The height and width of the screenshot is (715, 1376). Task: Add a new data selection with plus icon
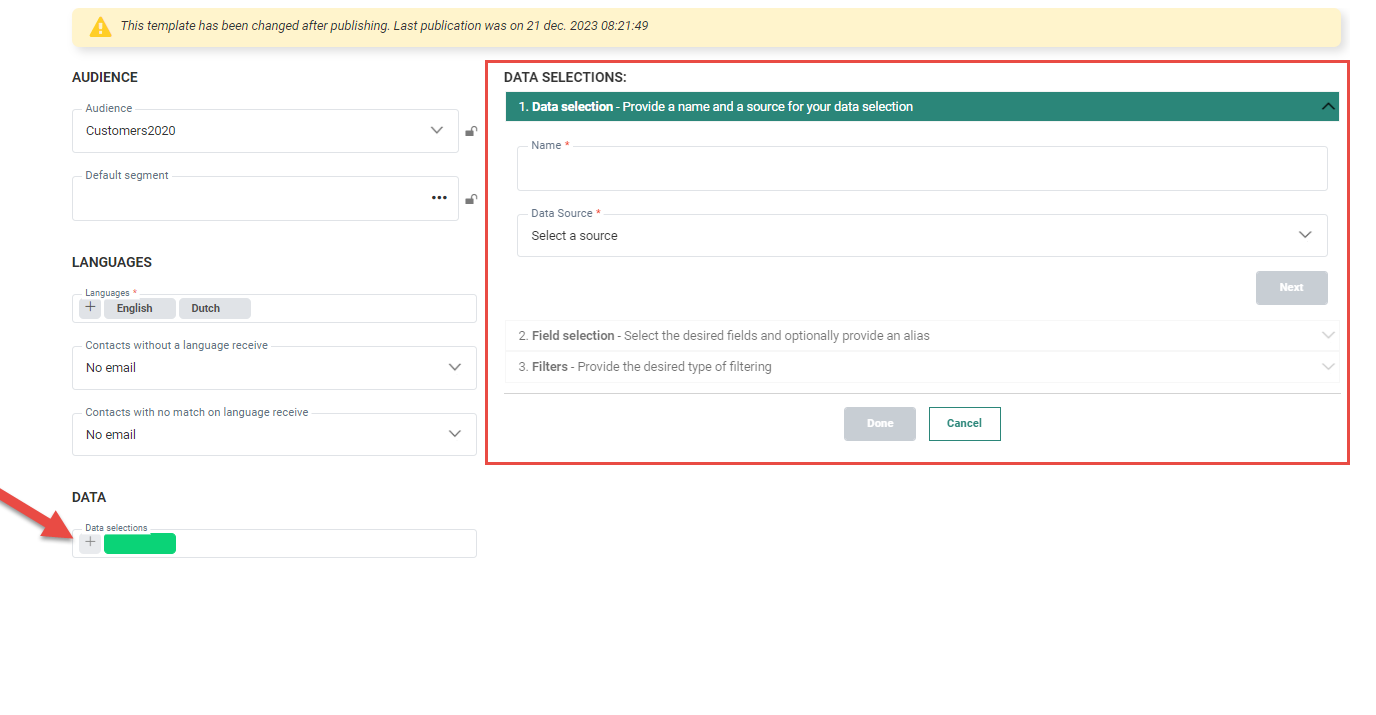[x=90, y=543]
